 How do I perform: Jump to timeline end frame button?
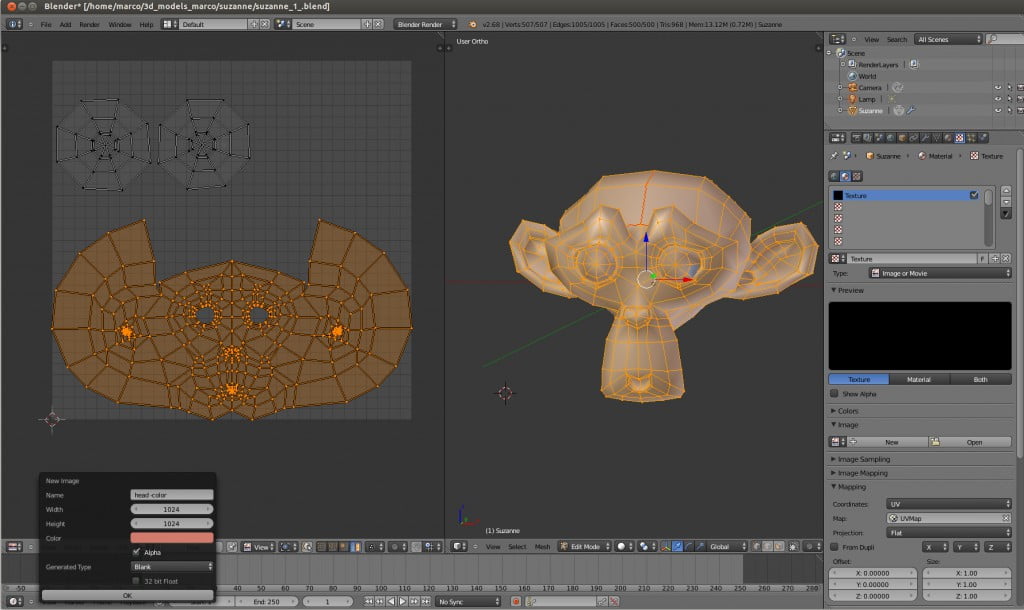pyautogui.click(x=426, y=602)
